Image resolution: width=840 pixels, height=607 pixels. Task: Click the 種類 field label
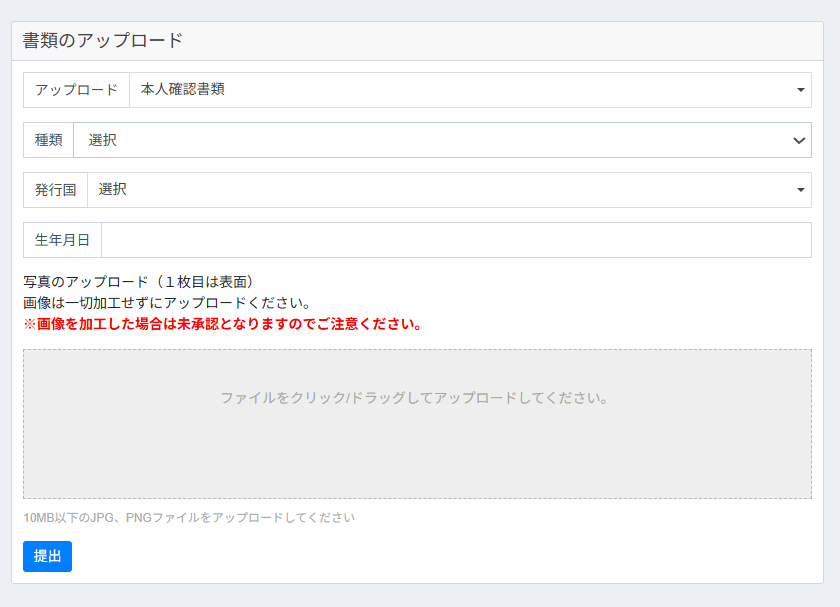[48, 140]
